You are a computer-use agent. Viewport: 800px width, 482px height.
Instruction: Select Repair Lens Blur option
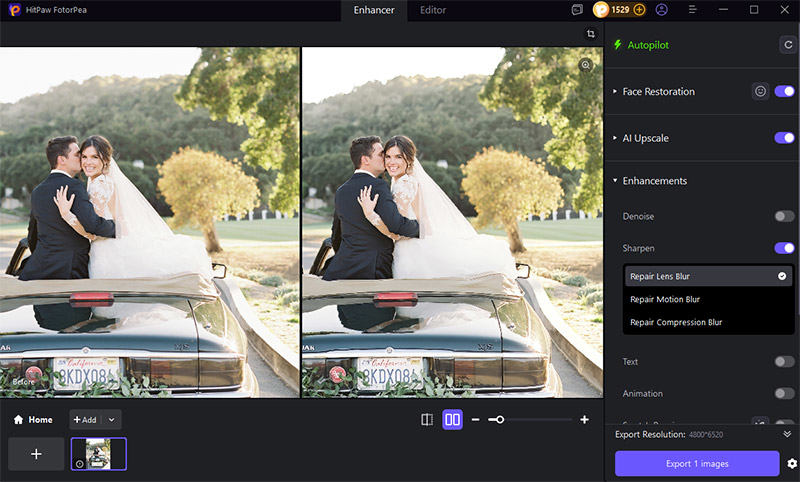coord(708,276)
